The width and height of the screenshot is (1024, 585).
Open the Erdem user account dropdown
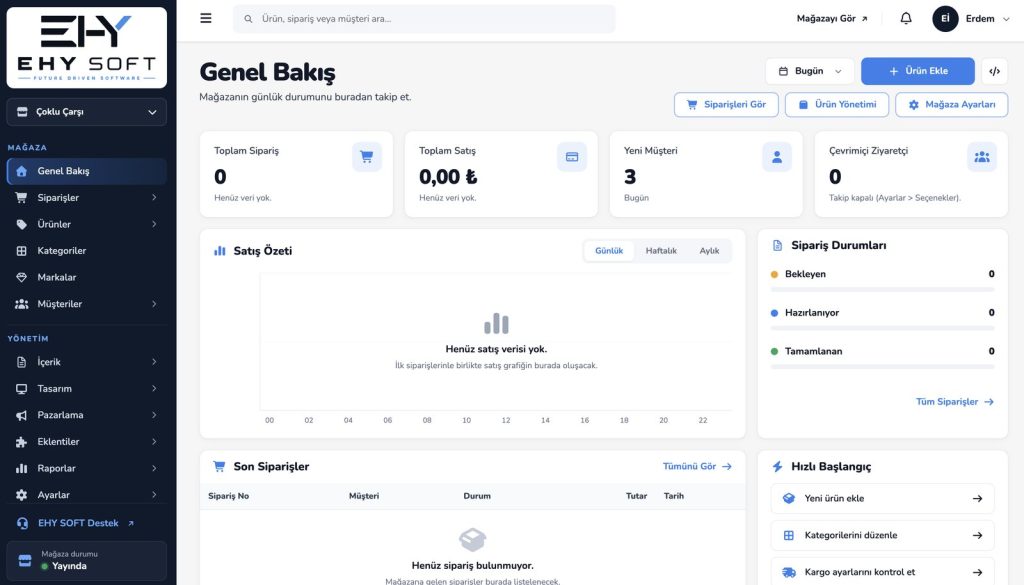[x=971, y=19]
